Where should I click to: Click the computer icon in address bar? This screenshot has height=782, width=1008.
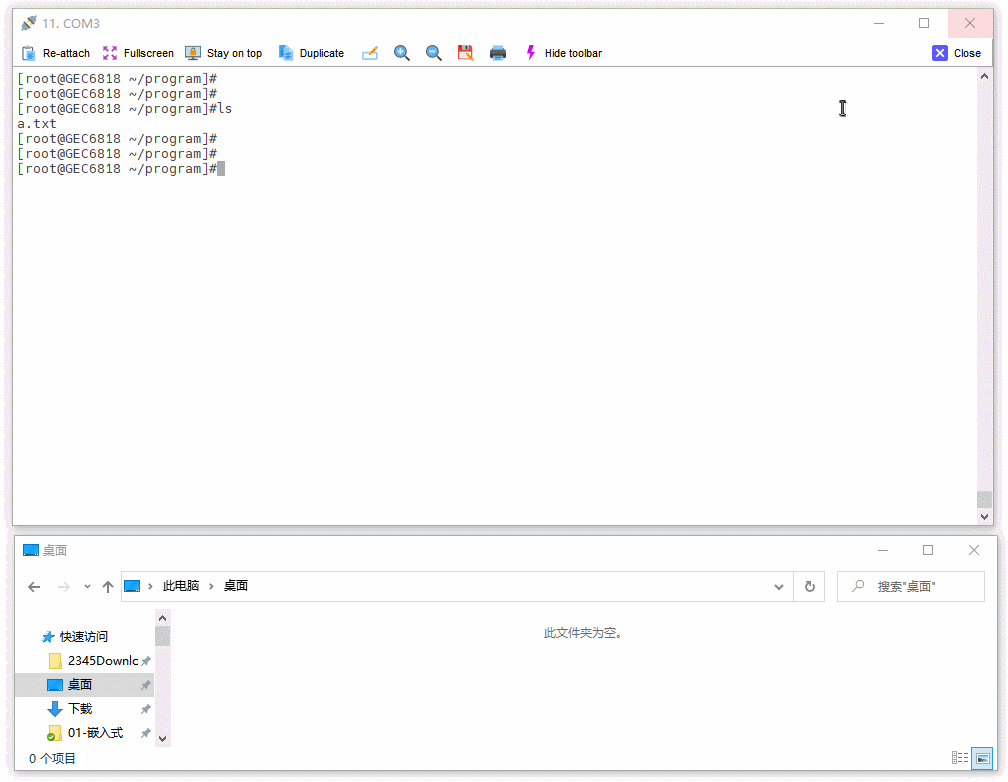pyautogui.click(x=132, y=586)
